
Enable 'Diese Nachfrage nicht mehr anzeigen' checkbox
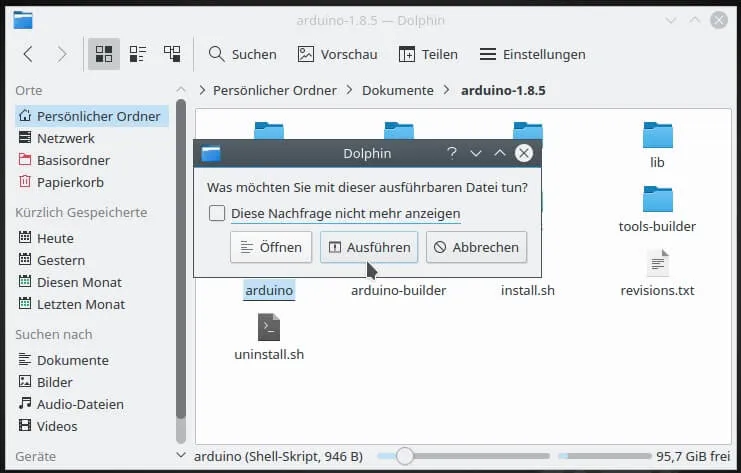click(x=216, y=213)
